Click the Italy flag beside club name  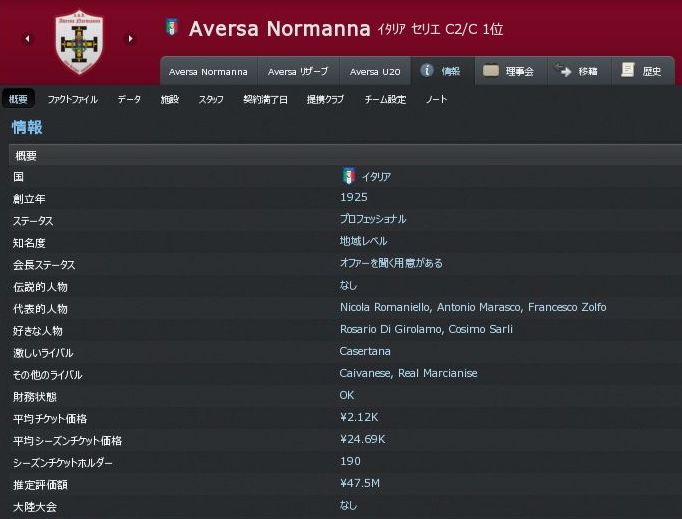click(x=170, y=28)
